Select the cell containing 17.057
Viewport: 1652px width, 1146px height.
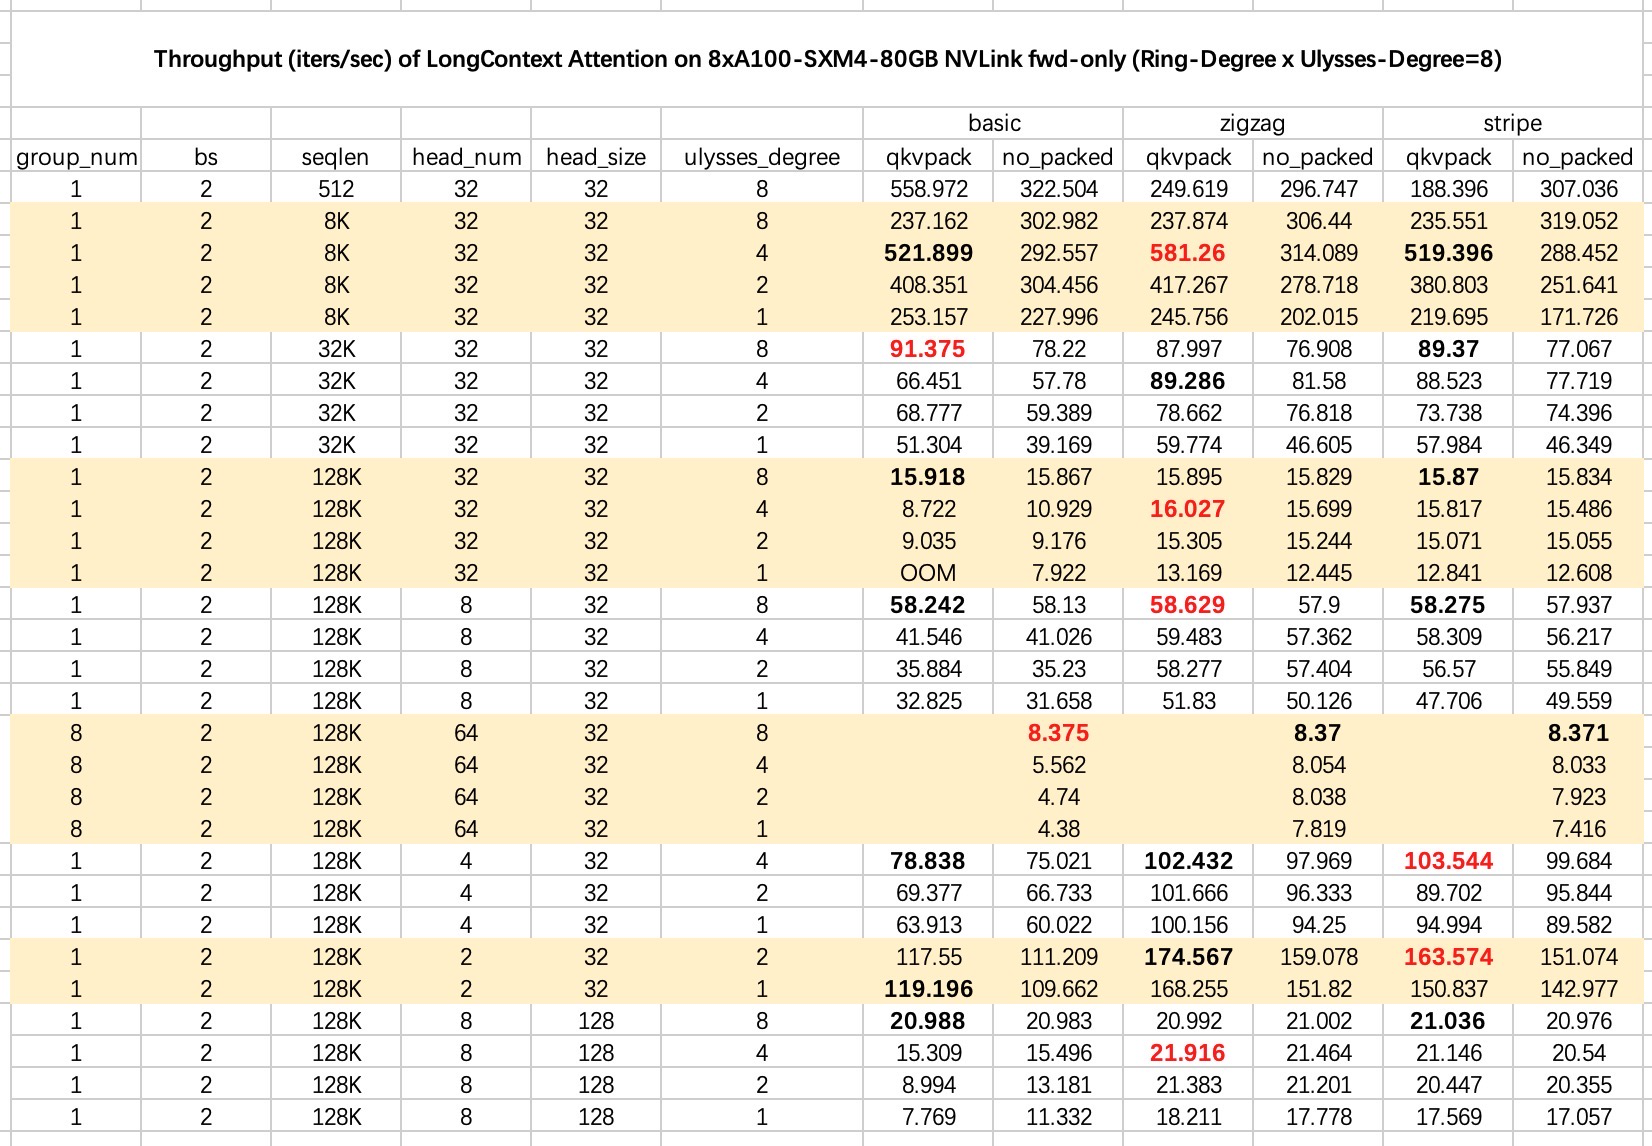[x=1578, y=1117]
